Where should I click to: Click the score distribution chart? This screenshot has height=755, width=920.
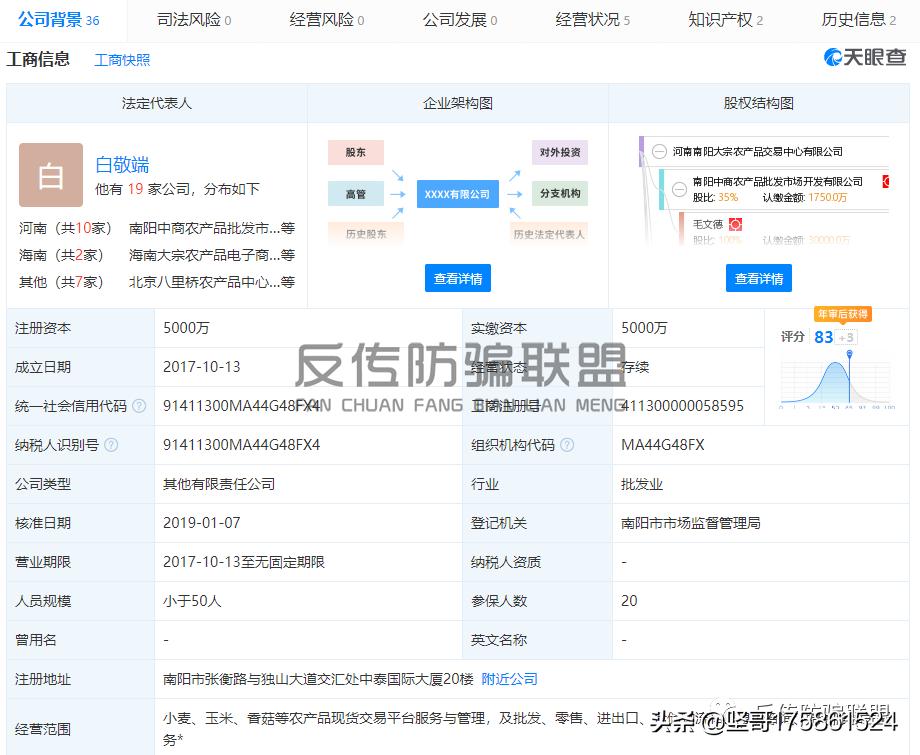pyautogui.click(x=837, y=380)
